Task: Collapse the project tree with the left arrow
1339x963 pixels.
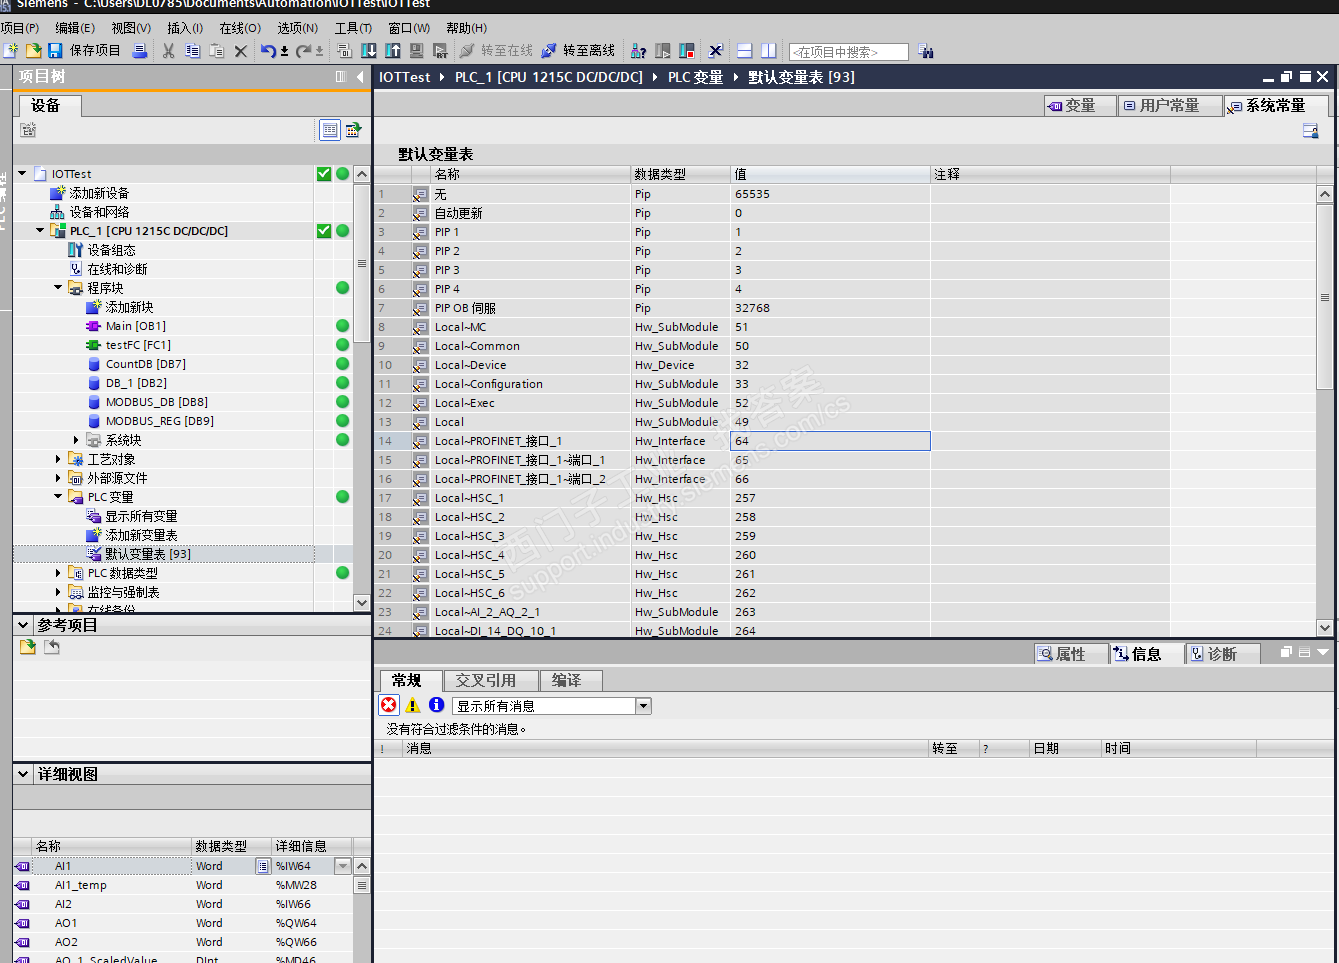Action: pos(360,76)
